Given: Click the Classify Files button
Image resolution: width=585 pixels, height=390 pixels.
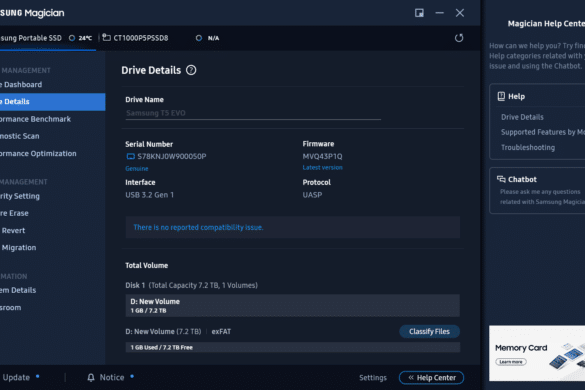Looking at the screenshot, I should [429, 331].
